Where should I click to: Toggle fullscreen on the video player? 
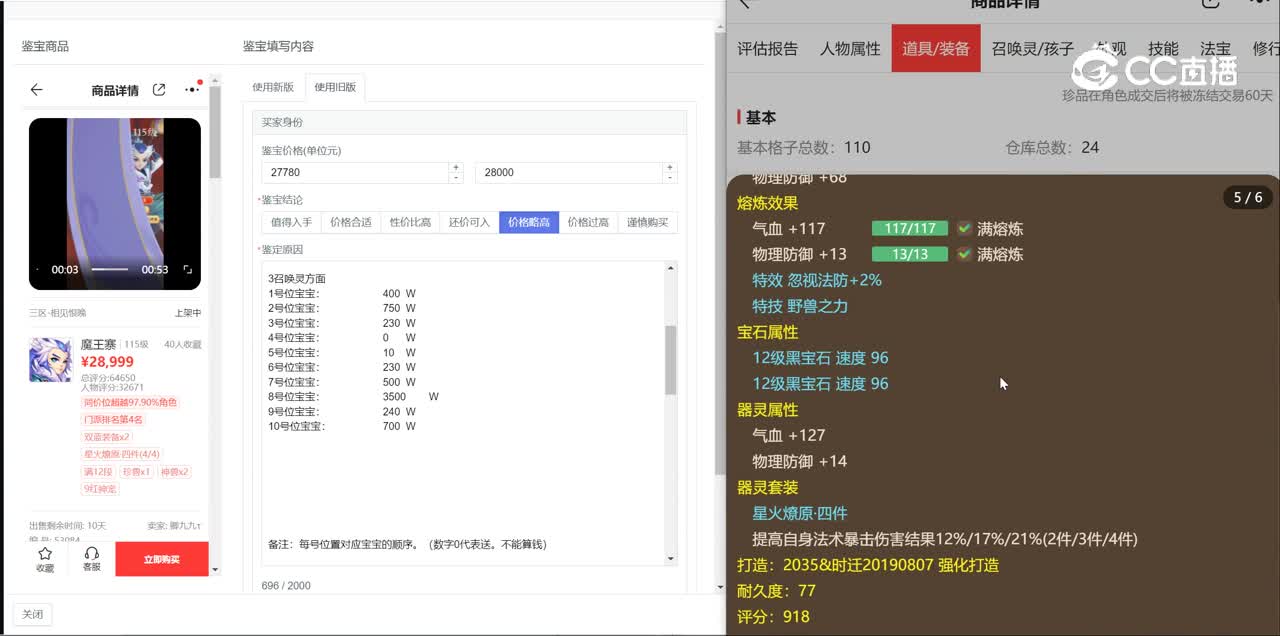[187, 270]
